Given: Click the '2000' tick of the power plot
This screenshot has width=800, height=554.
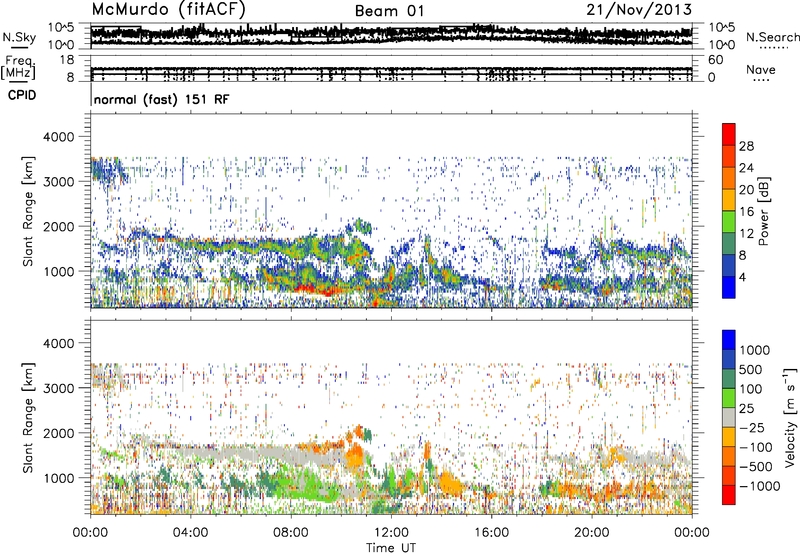Looking at the screenshot, I should (x=59, y=226).
